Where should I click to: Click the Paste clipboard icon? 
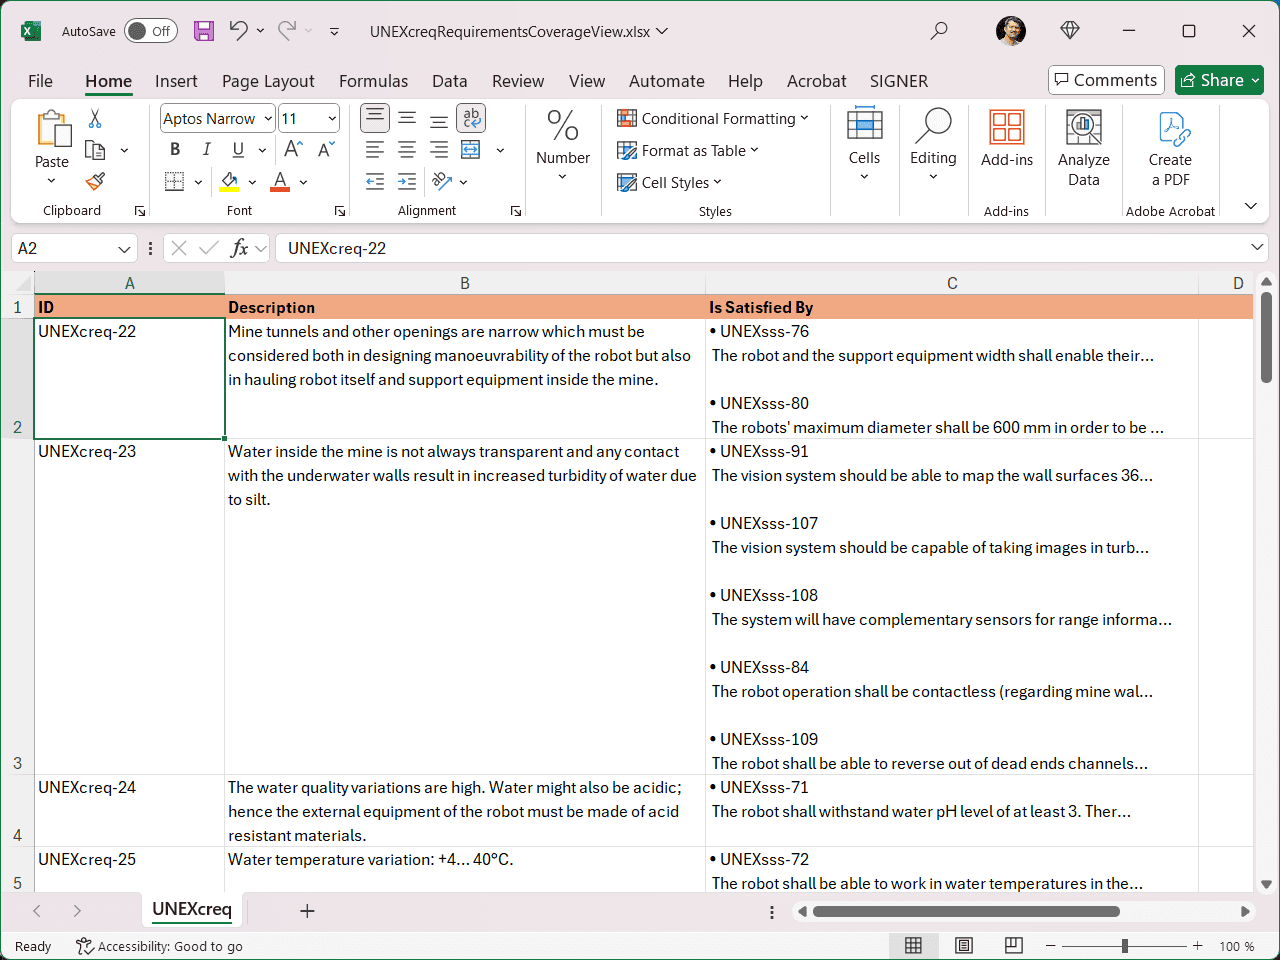pyautogui.click(x=52, y=130)
